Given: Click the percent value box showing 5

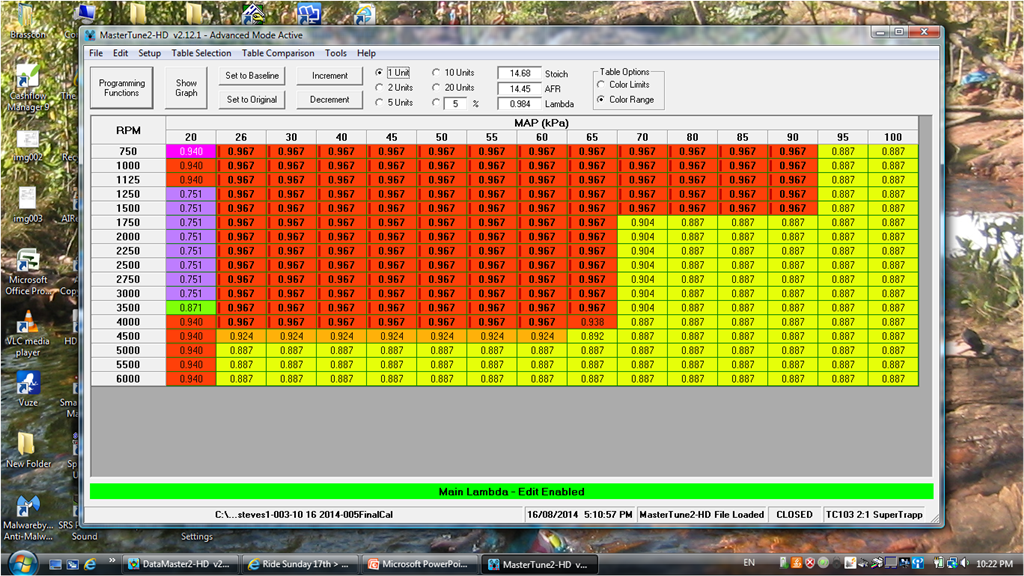Looking at the screenshot, I should pos(456,103).
